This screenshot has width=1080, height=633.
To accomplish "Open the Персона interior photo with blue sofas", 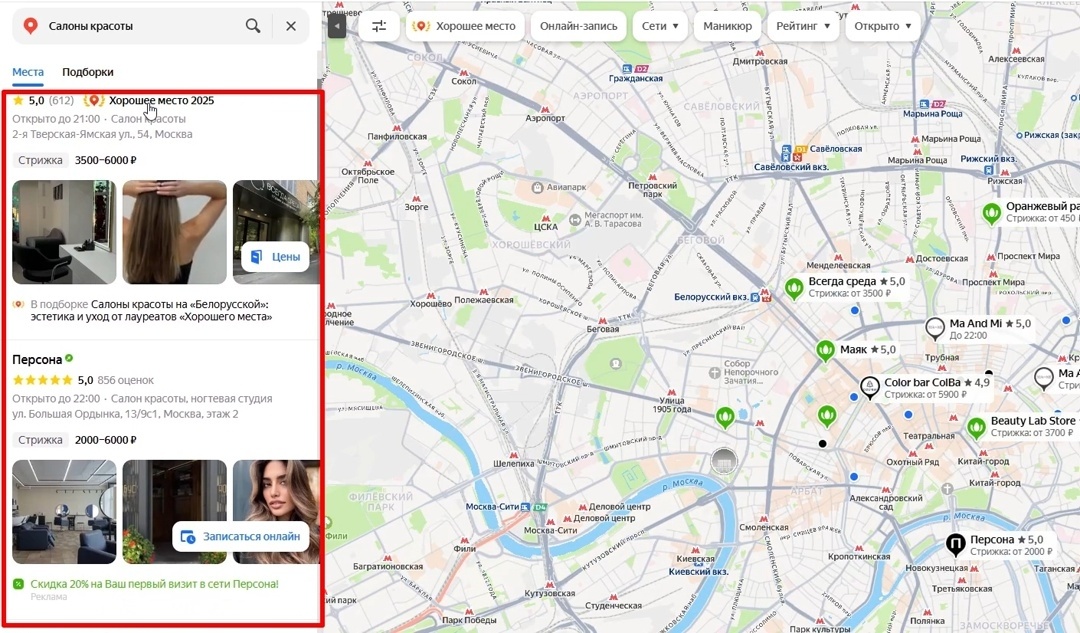I will coord(64,512).
